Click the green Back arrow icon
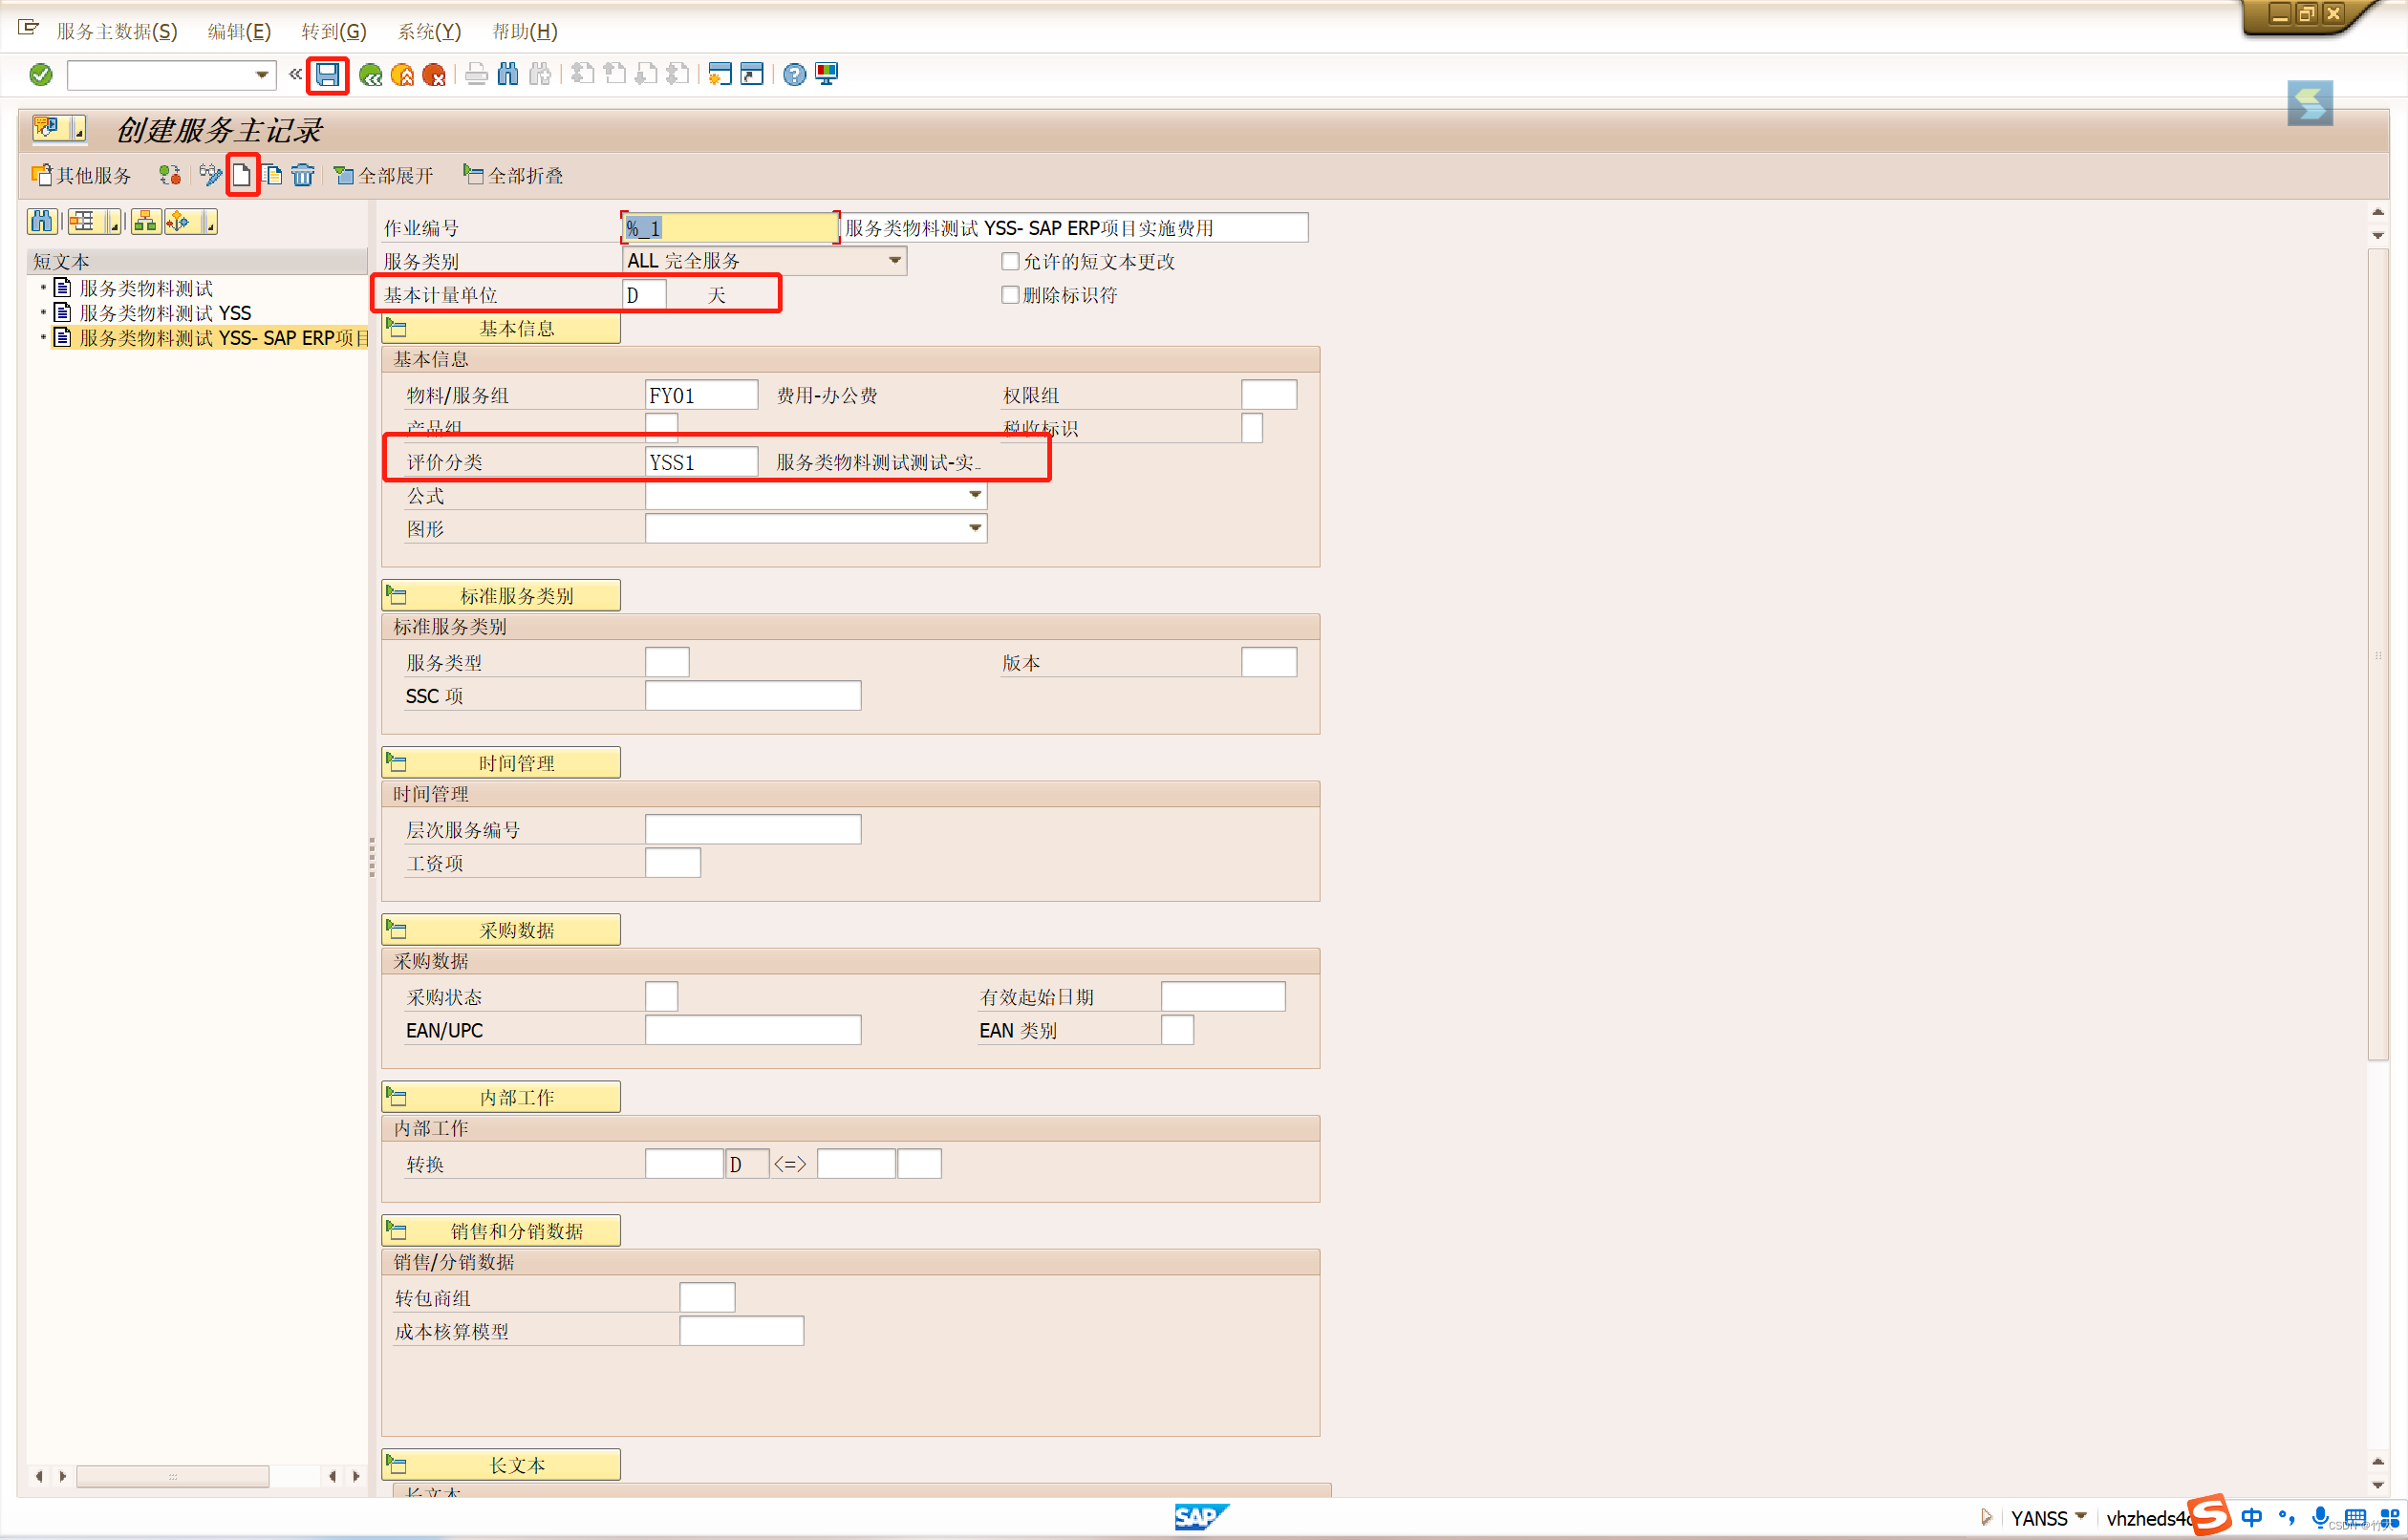Image resolution: width=2408 pixels, height=1540 pixels. click(370, 75)
